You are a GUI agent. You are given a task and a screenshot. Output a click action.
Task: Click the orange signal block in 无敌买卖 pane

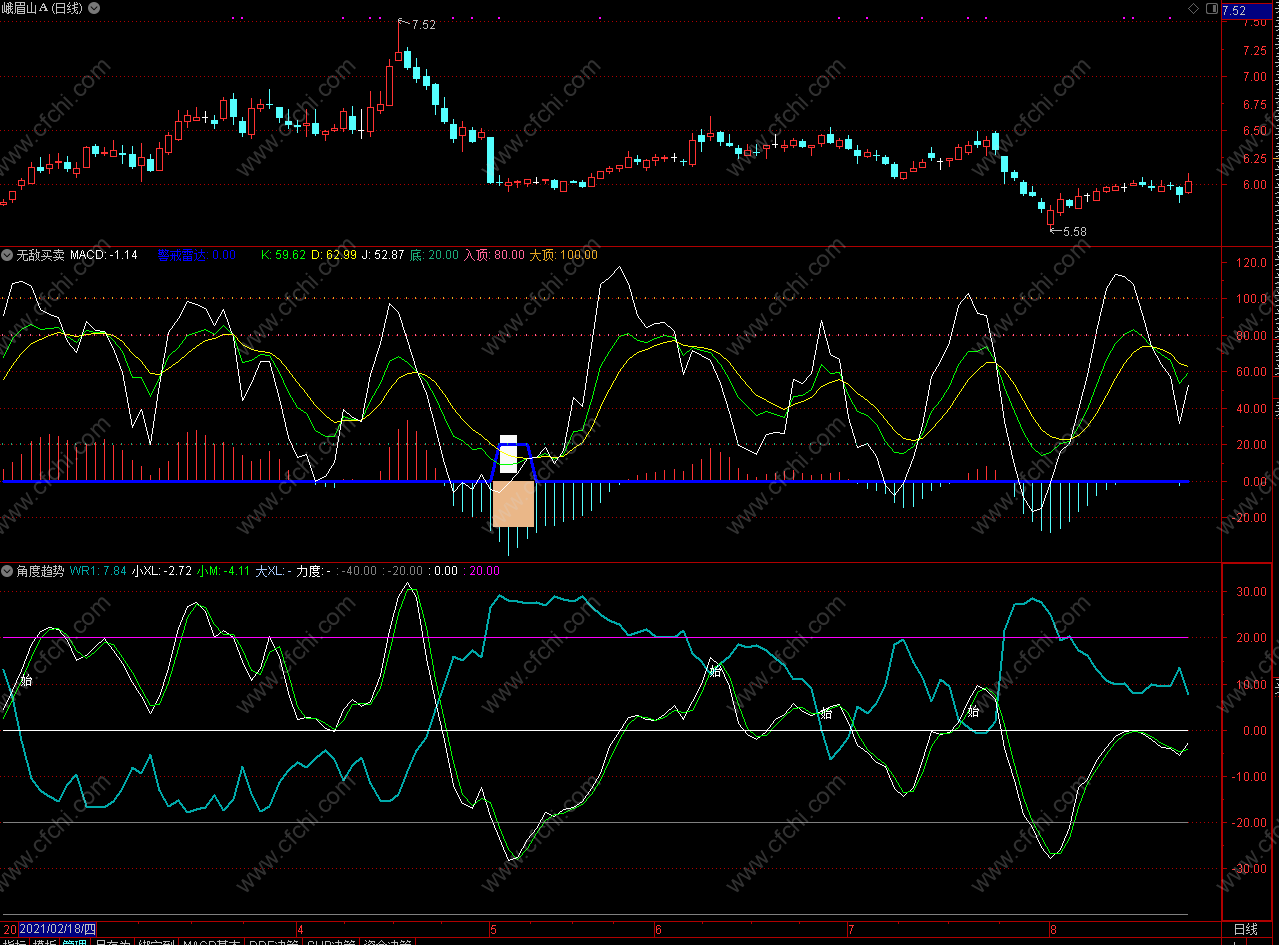pos(513,504)
